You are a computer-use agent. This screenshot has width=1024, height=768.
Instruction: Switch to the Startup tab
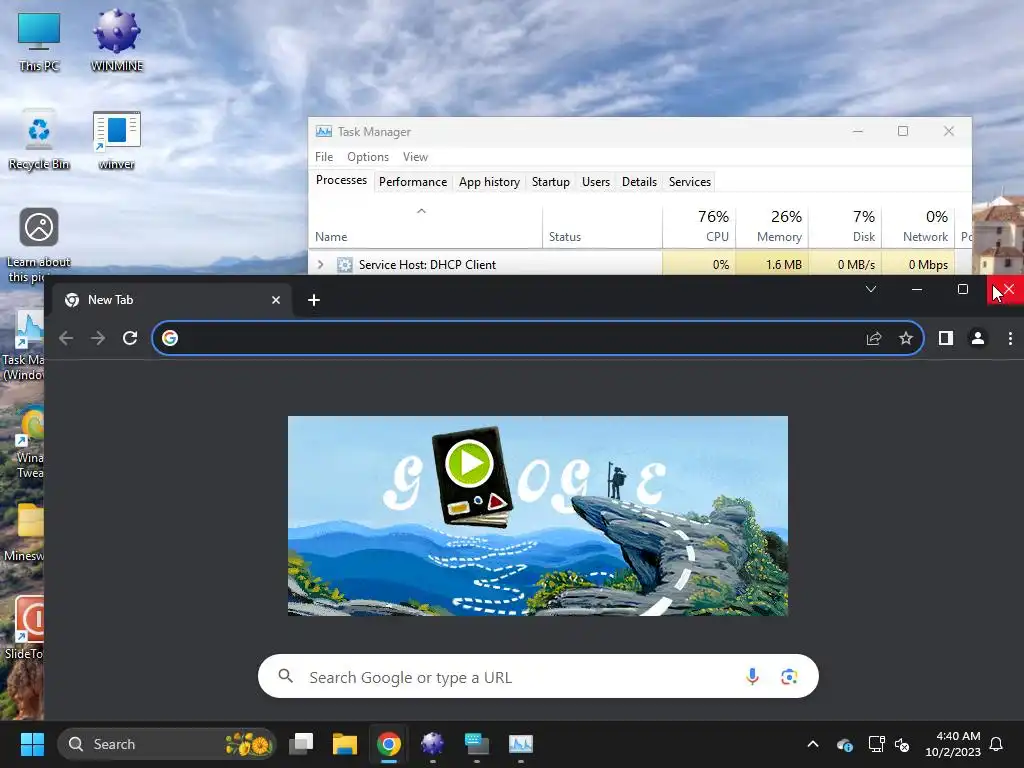(551, 182)
